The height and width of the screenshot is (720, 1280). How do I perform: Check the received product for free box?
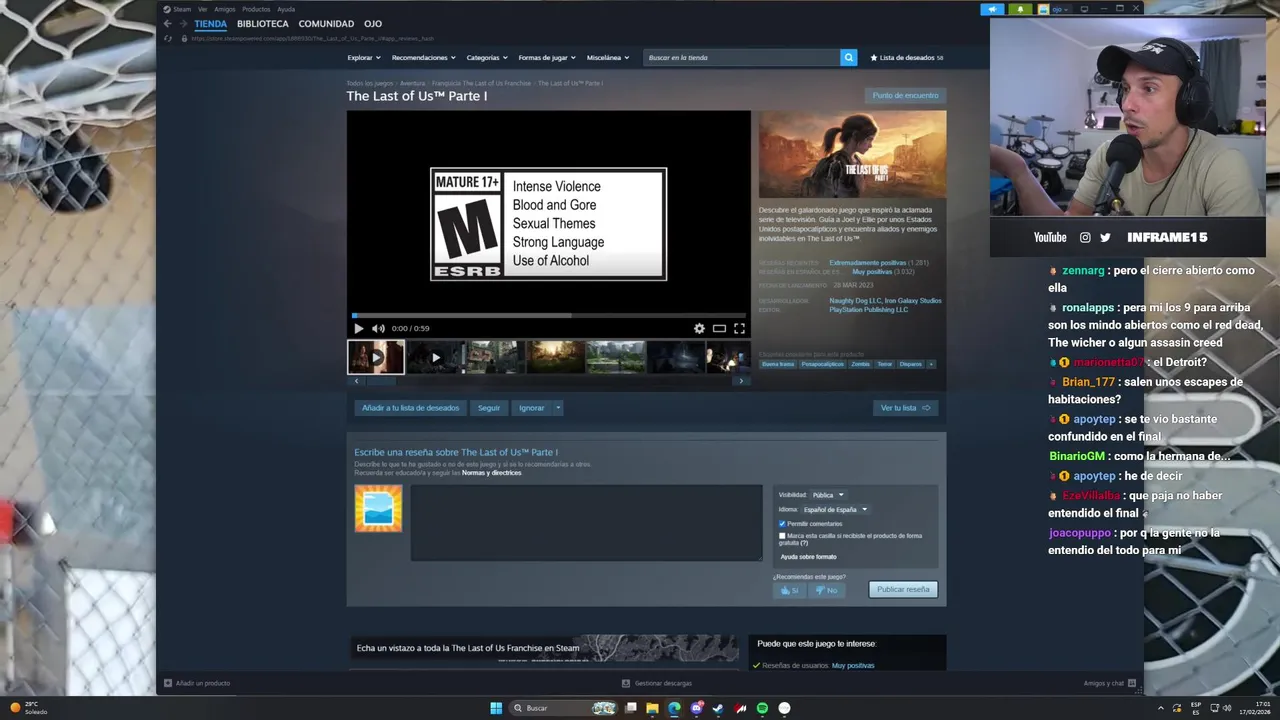click(x=782, y=536)
